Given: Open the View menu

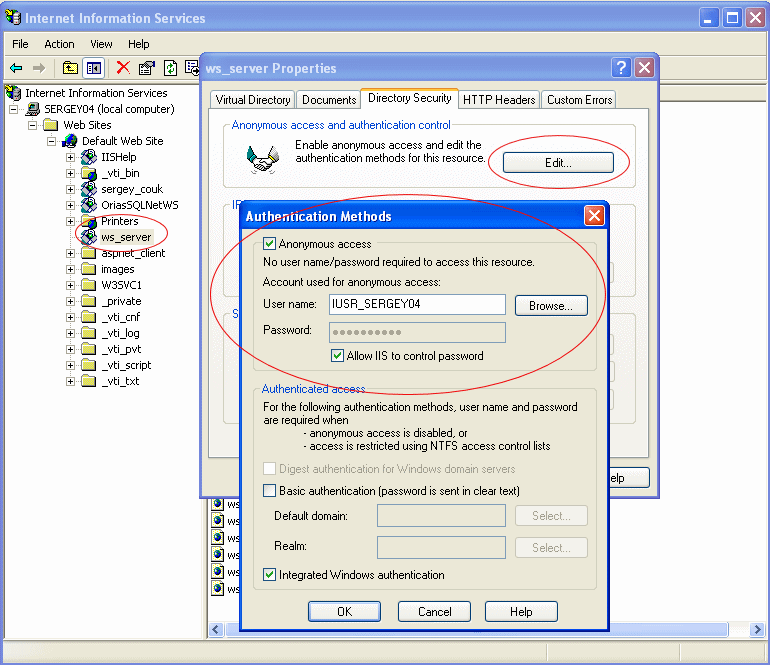Looking at the screenshot, I should coord(101,44).
